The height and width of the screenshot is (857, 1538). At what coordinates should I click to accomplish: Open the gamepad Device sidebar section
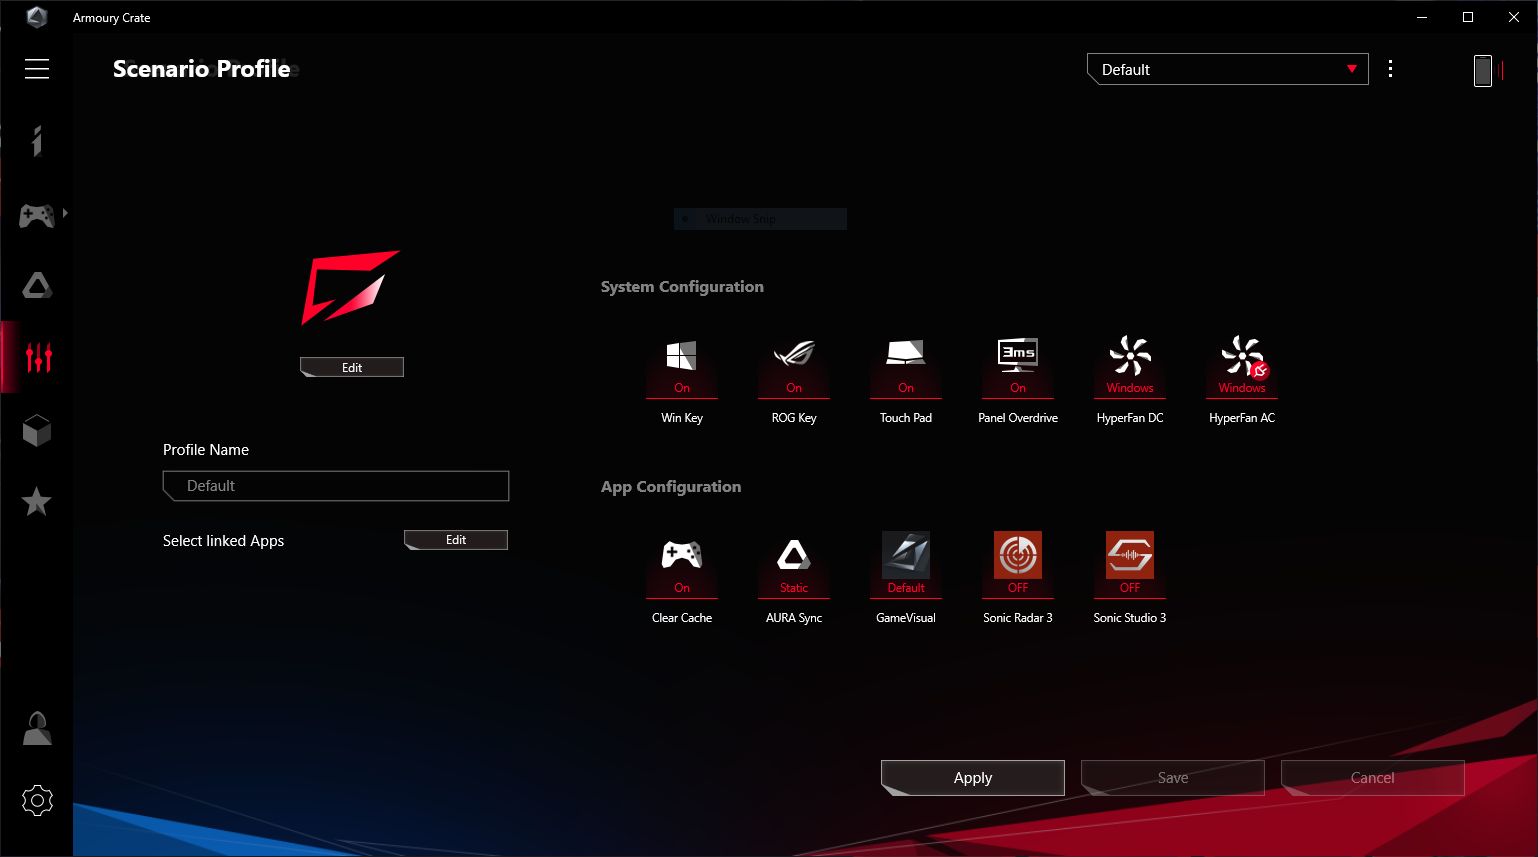(37, 214)
